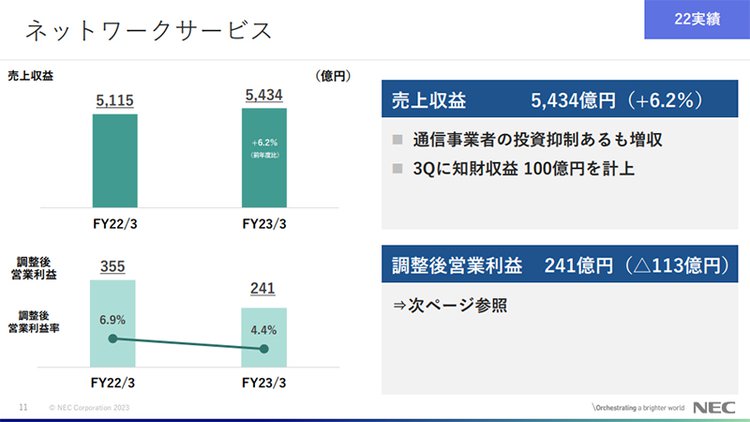Click the FY23/3 light green profit bar
Image resolution: width=750 pixels, height=422 pixels.
pyautogui.click(x=264, y=336)
